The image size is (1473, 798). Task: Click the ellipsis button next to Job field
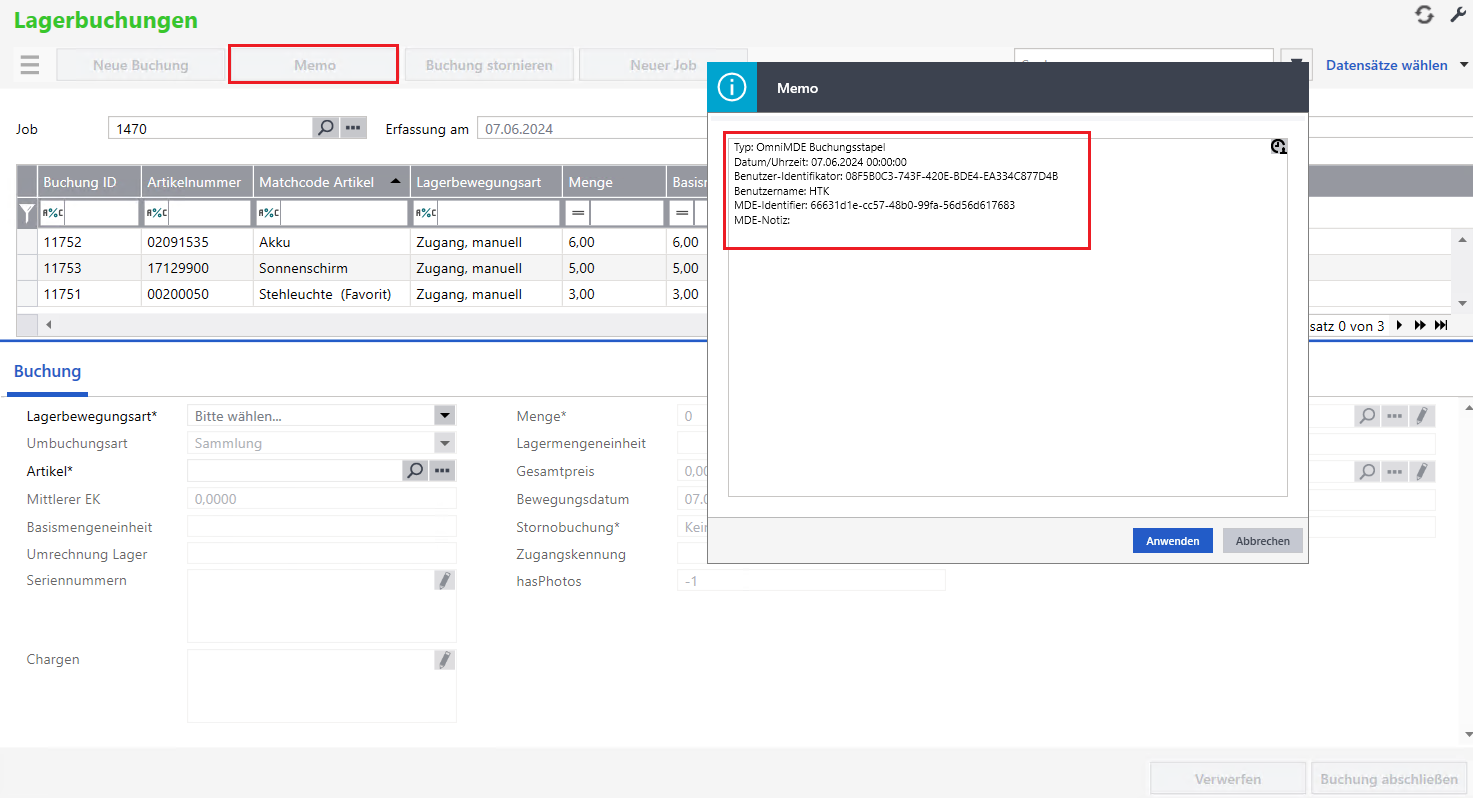pyautogui.click(x=353, y=128)
